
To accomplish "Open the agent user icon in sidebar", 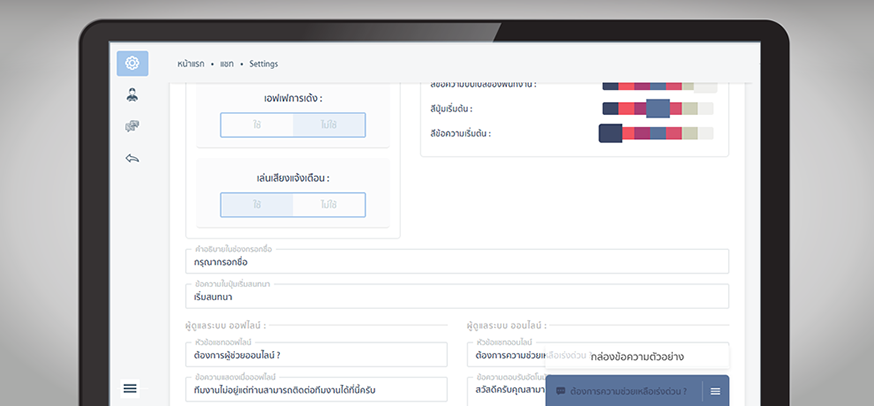I will point(132,95).
